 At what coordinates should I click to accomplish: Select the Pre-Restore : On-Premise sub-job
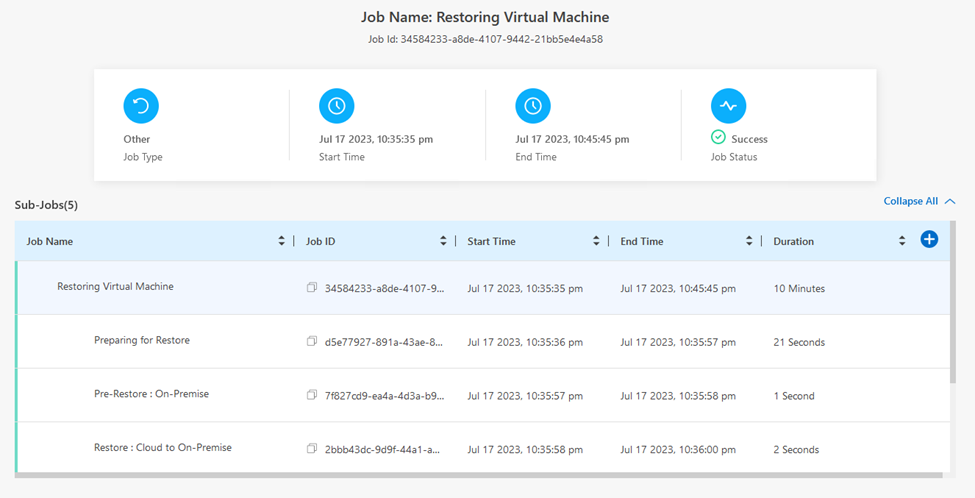click(x=483, y=395)
